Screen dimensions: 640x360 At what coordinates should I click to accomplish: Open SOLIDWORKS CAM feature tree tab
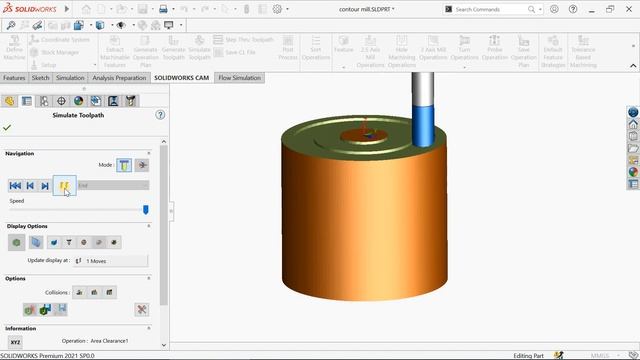click(96, 101)
